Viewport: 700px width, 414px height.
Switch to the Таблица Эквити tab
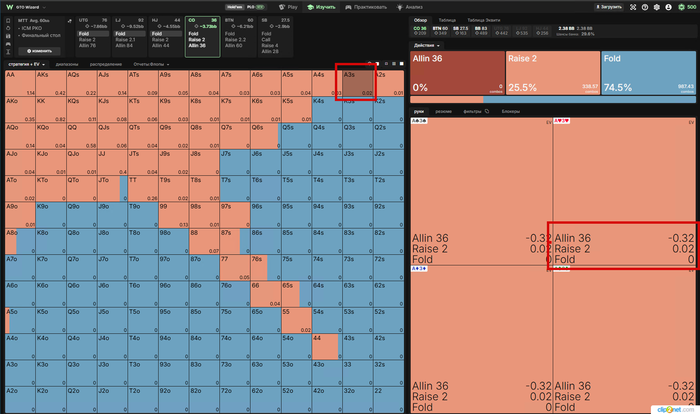pos(483,20)
